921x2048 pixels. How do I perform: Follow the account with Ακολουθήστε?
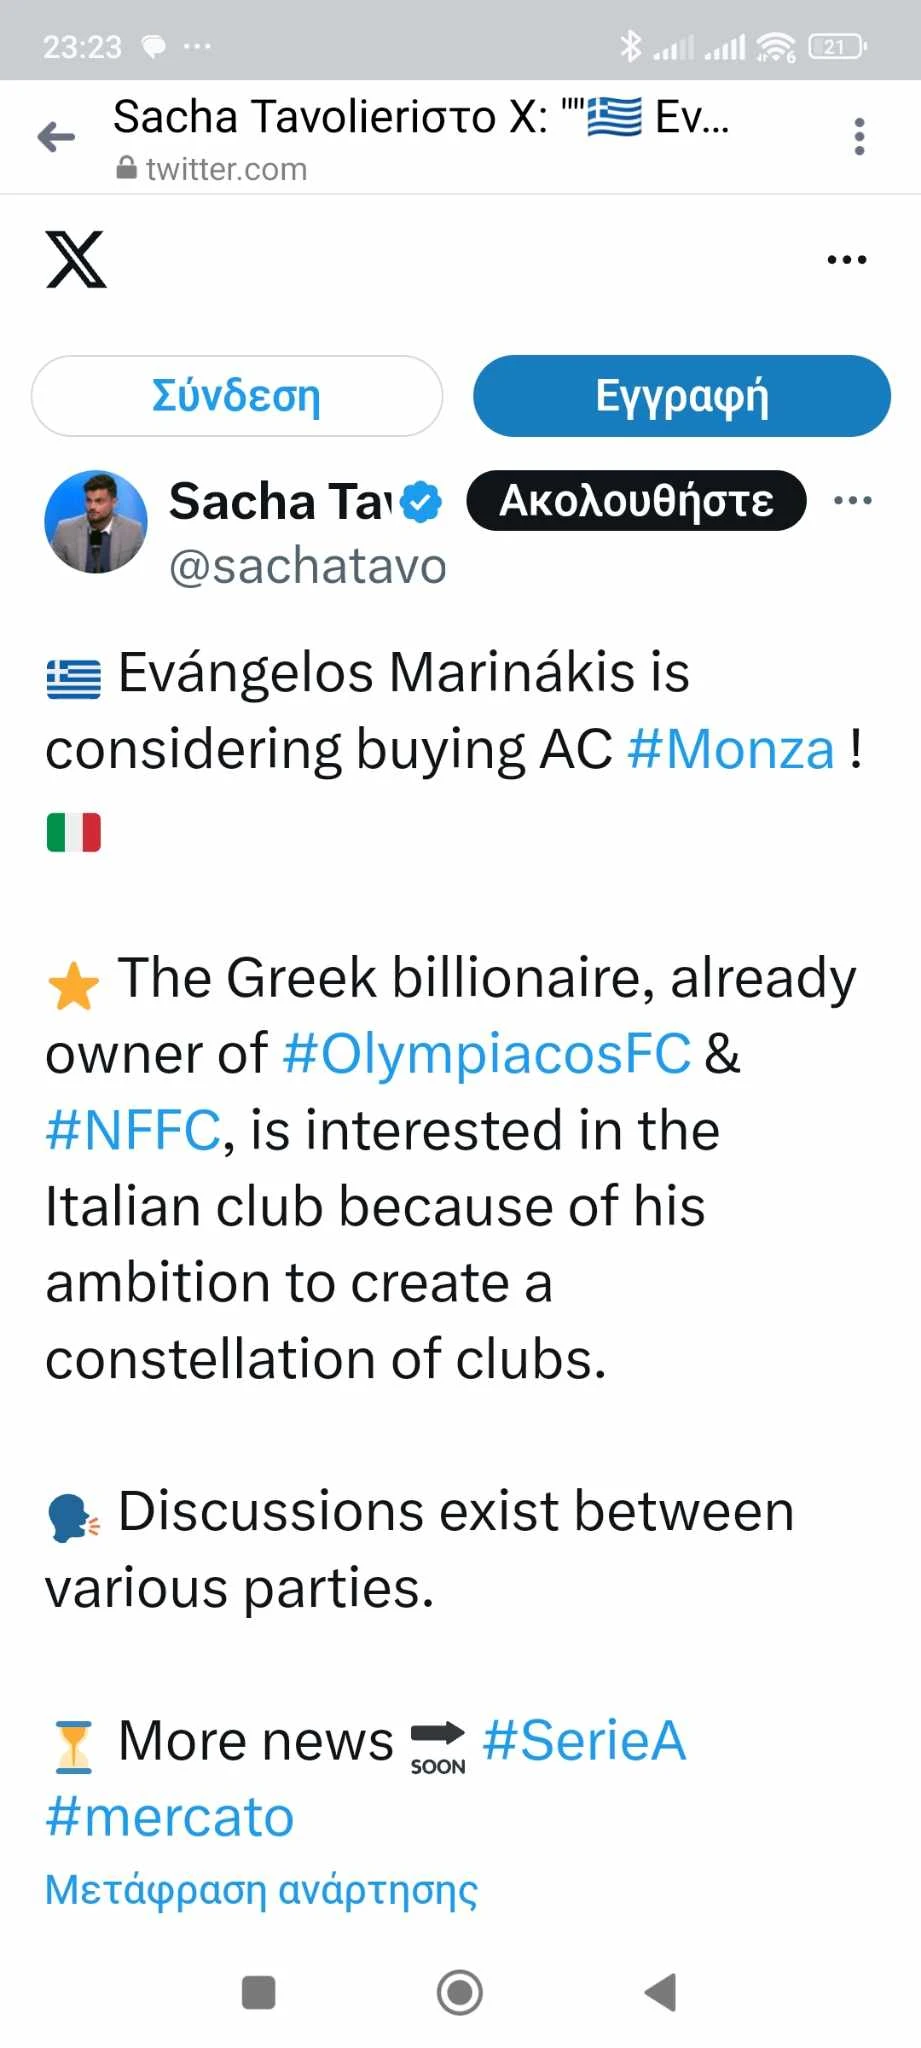(x=636, y=500)
